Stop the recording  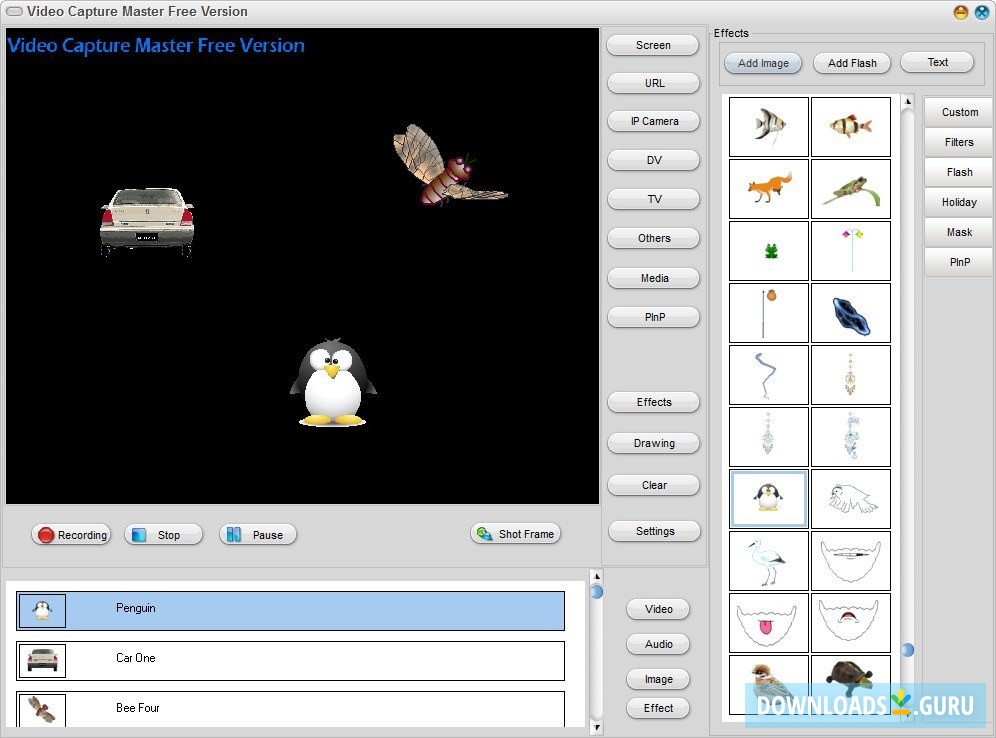tap(162, 534)
